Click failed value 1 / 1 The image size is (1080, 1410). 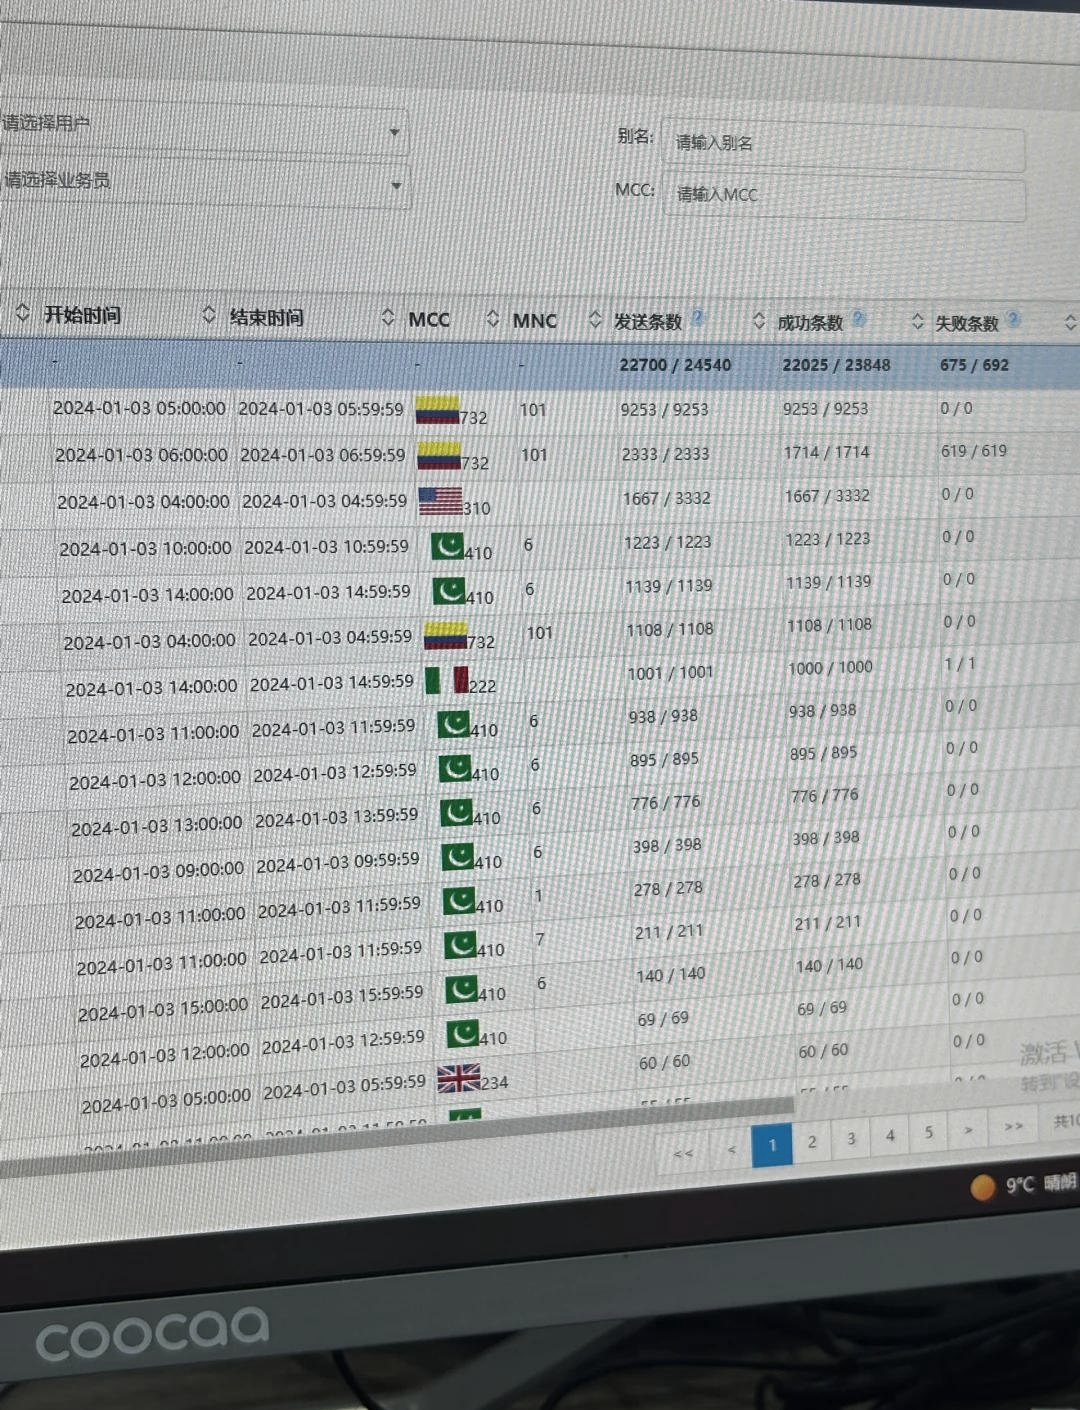click(960, 663)
